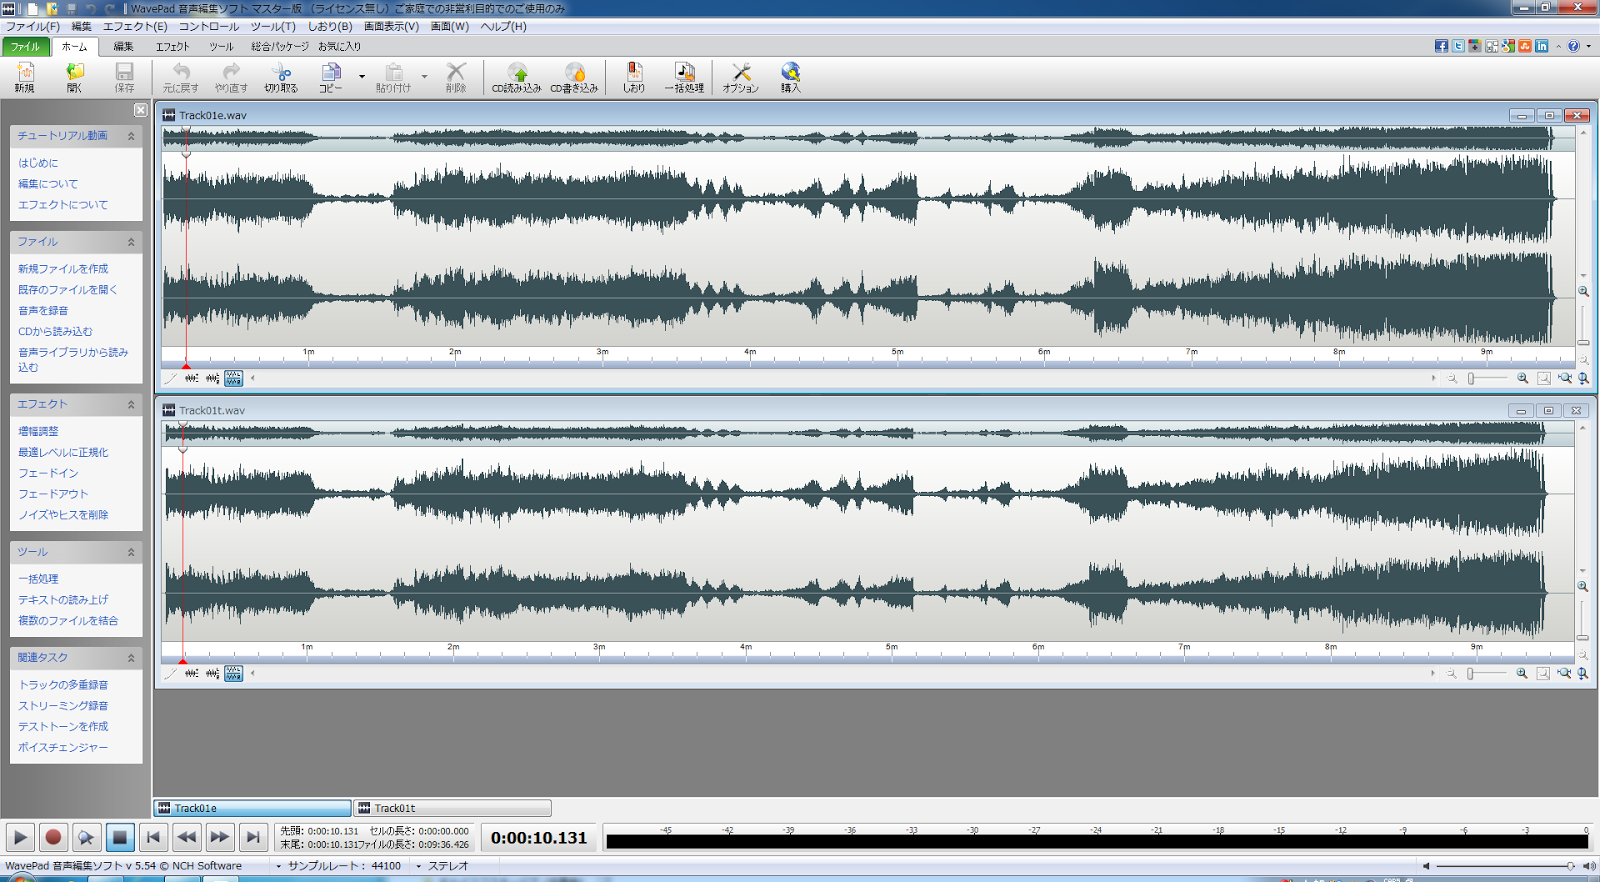Click zoom out magnifier in Track01t window
The width and height of the screenshot is (1600, 882).
[1451, 673]
